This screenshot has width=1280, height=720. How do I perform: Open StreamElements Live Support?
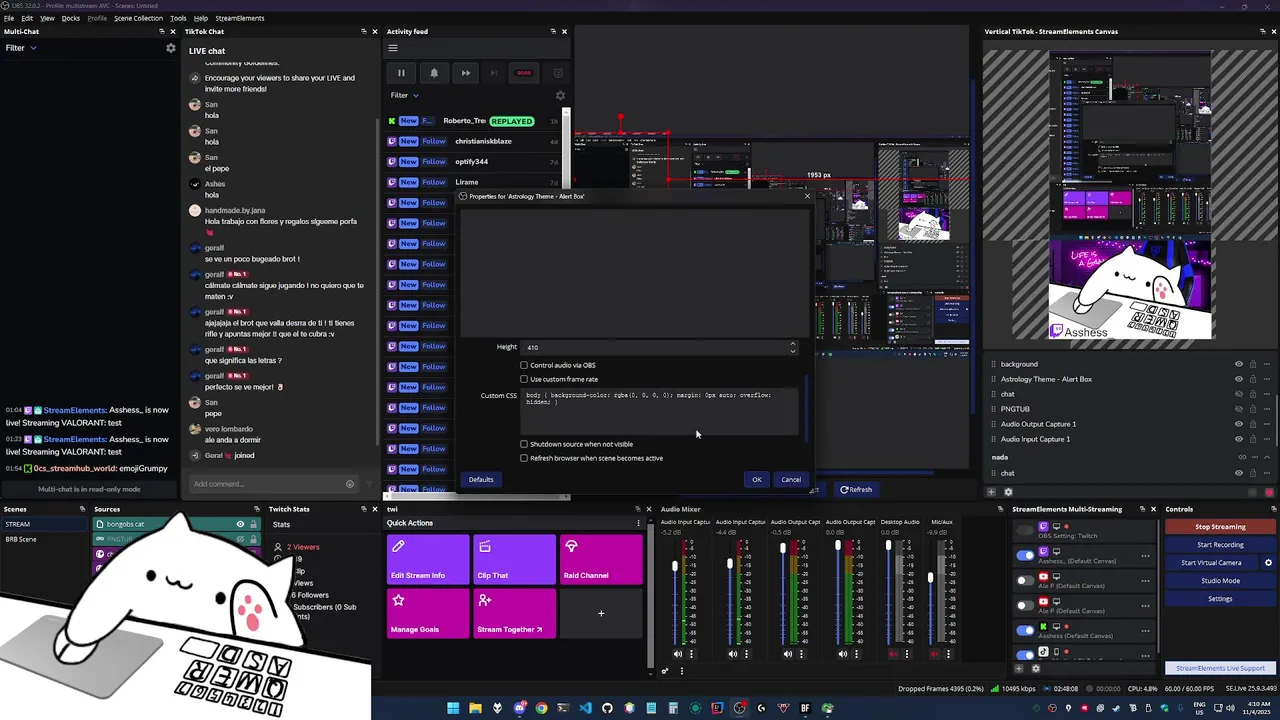(x=1220, y=668)
